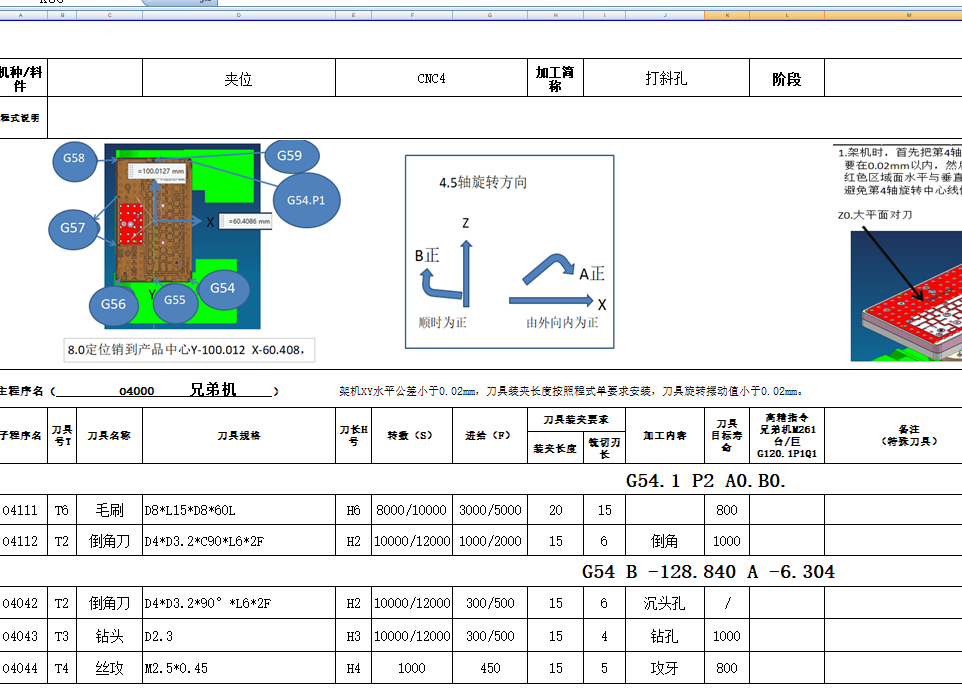This screenshot has height=689, width=962.
Task: Click the G55 callout shape
Action: pos(175,299)
